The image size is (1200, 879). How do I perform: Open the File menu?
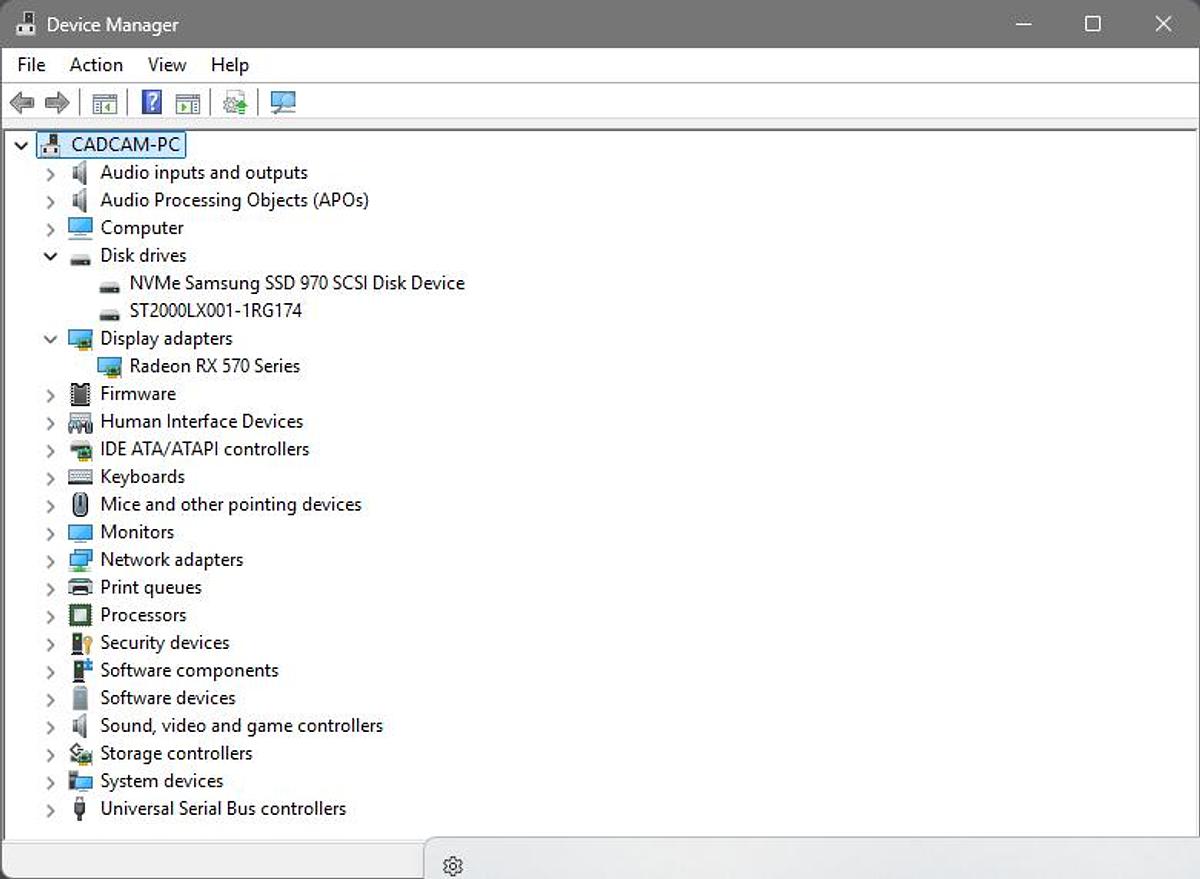pyautogui.click(x=31, y=65)
